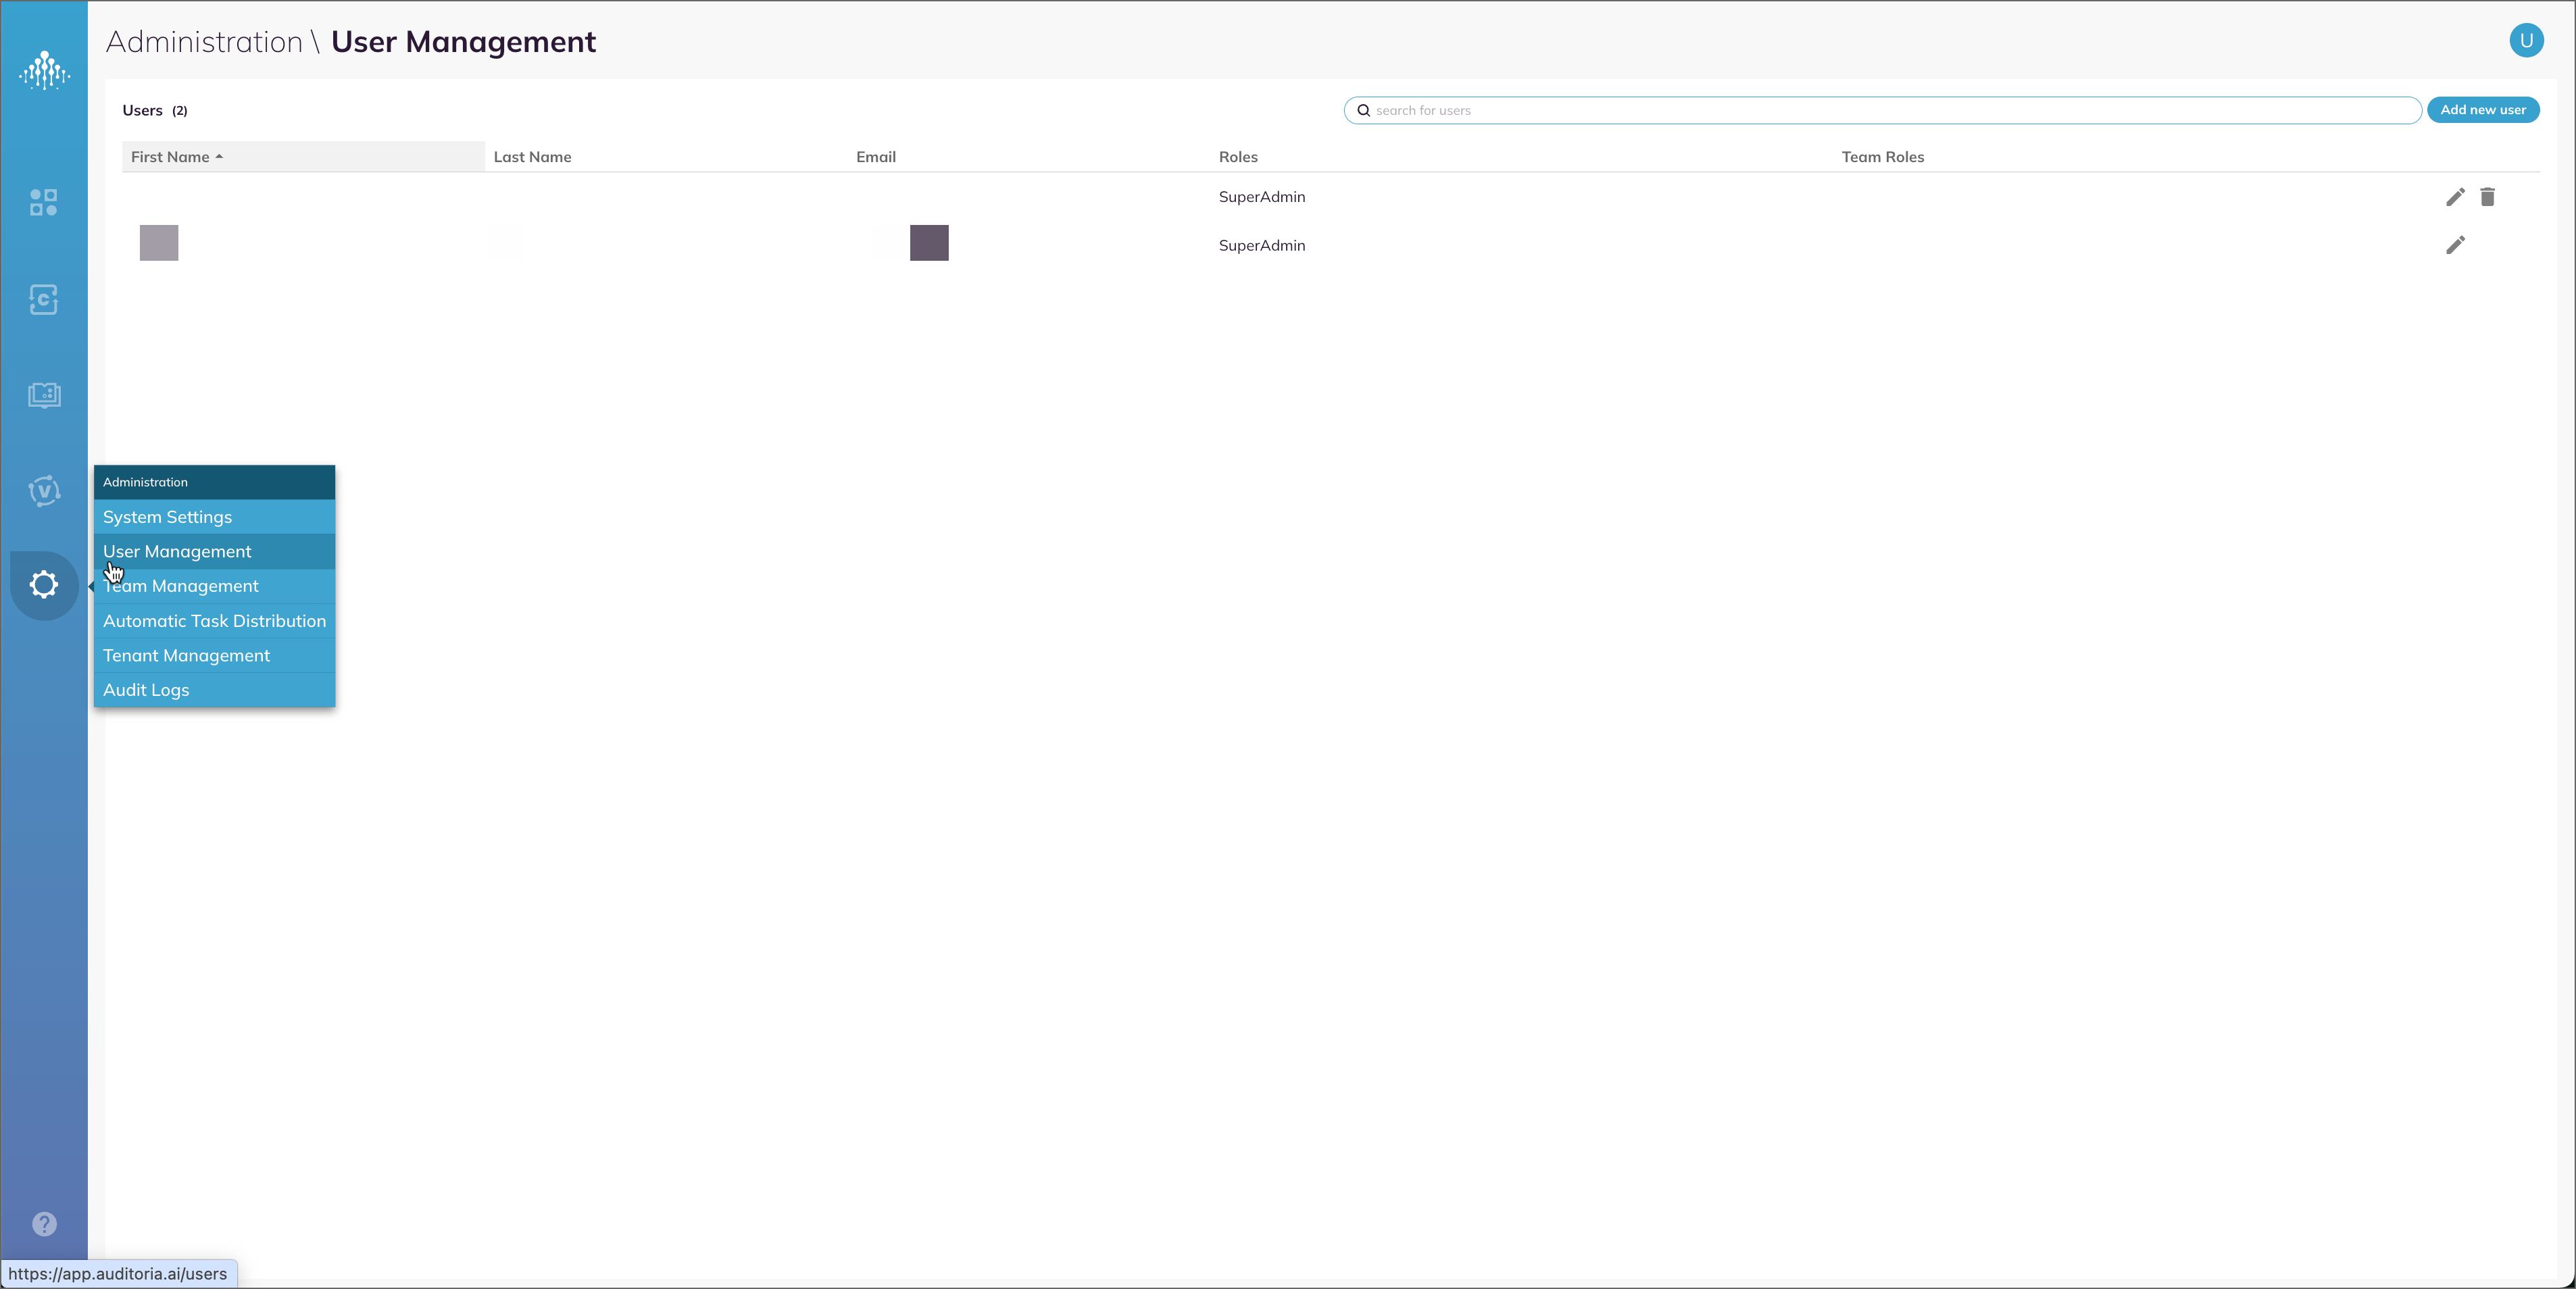
Task: Open System Settings from Administration menu
Action: tap(166, 517)
